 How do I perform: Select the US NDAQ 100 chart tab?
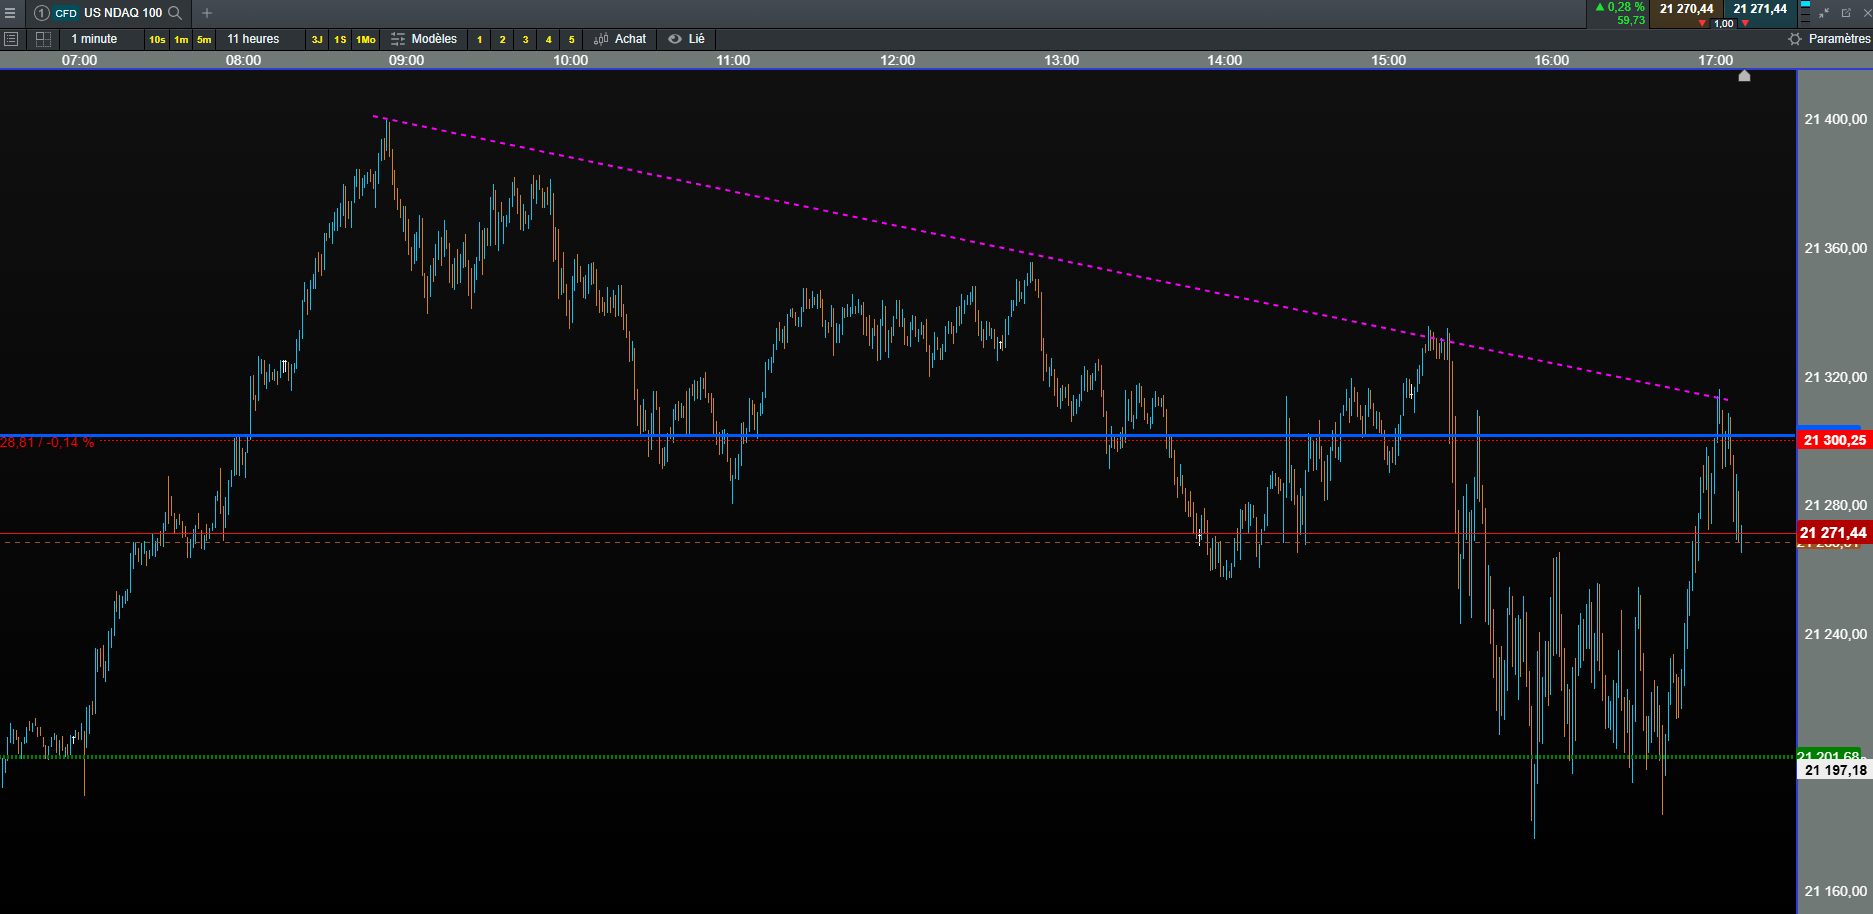108,13
